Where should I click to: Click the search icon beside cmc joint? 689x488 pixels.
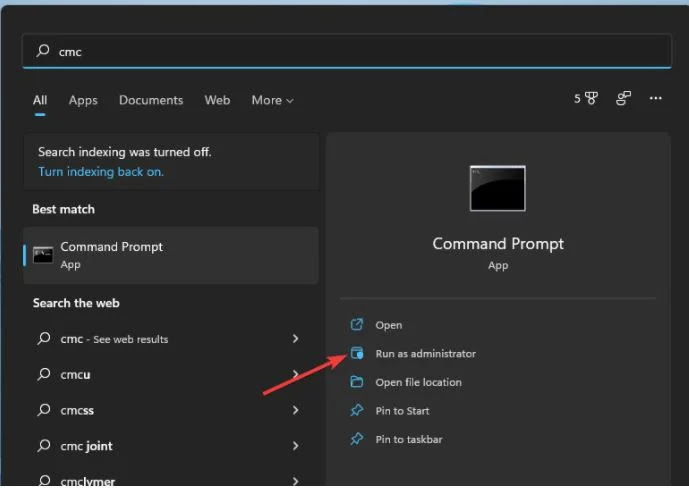tap(44, 445)
